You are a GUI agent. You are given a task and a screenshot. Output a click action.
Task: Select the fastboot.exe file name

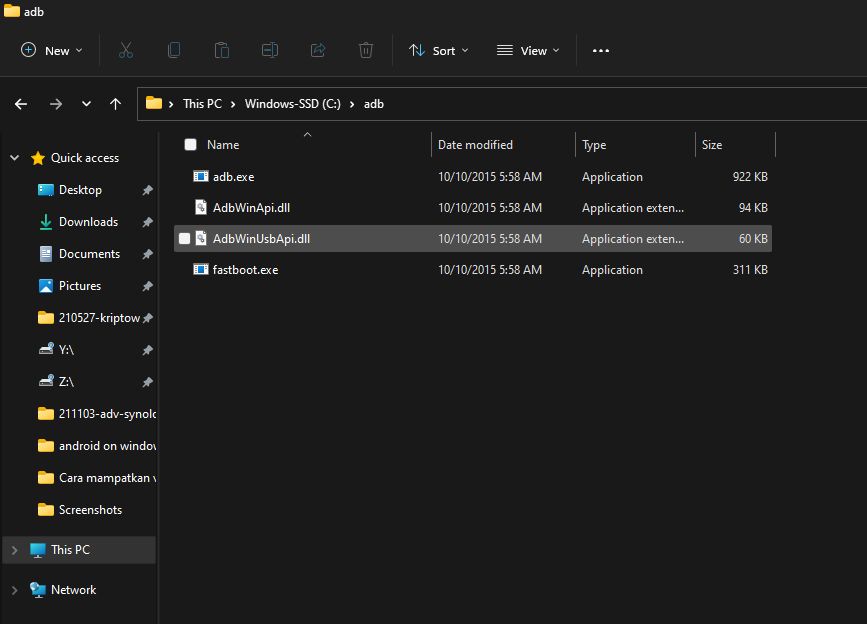pos(246,270)
